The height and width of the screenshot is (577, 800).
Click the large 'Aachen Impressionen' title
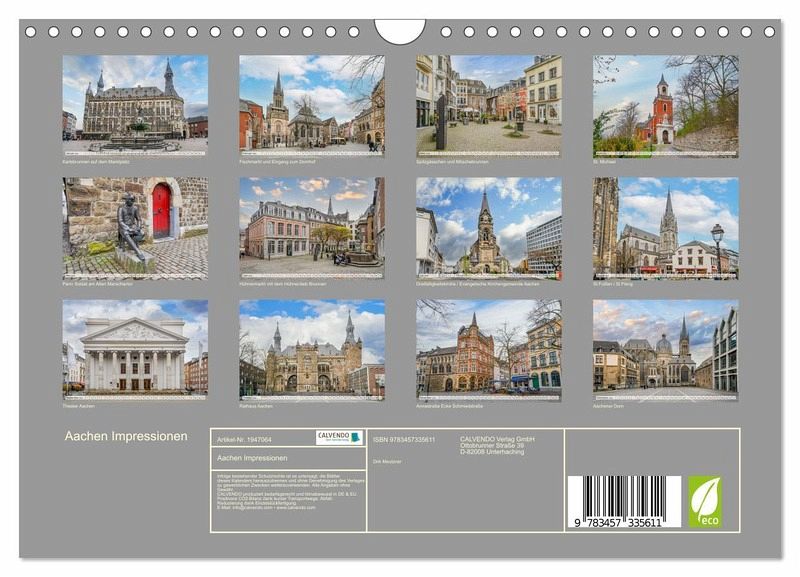point(126,436)
